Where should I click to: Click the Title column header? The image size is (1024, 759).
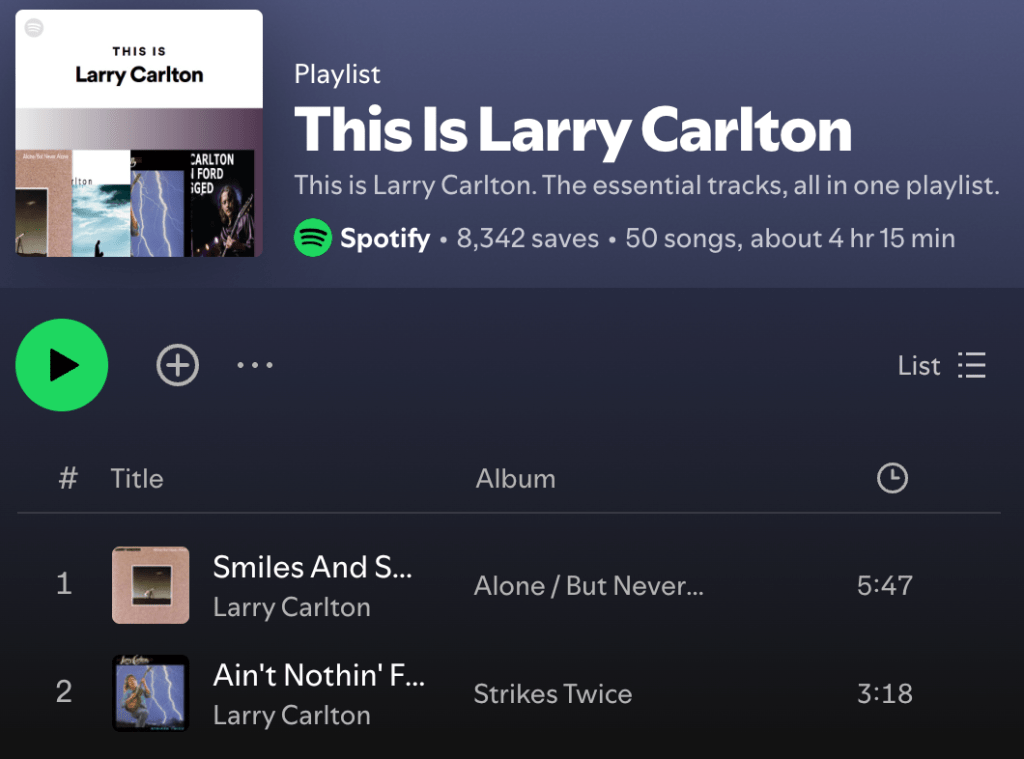coord(136,479)
